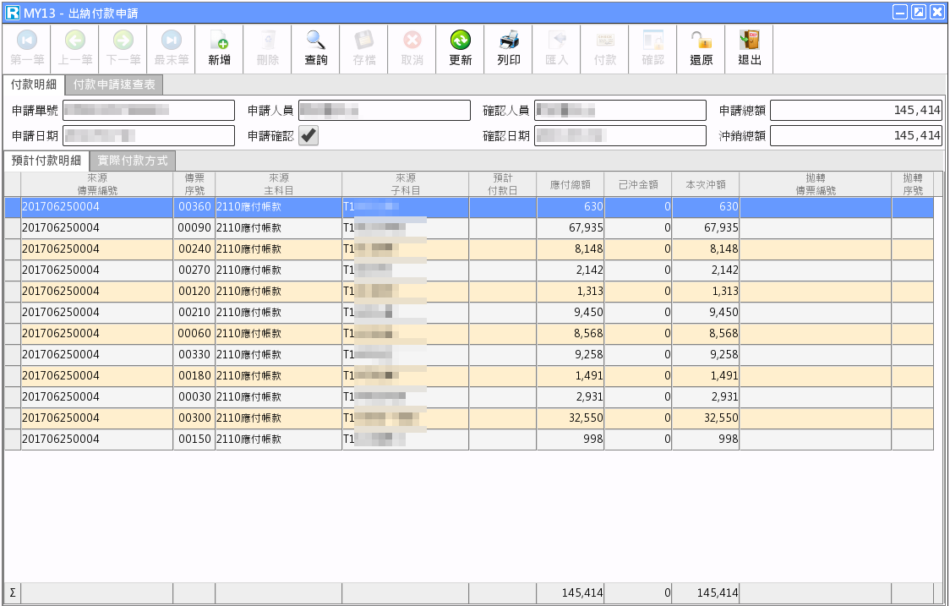Click the 確認 confirm toolbar icon
Image resolution: width=950 pixels, height=606 pixels.
[x=653, y=40]
